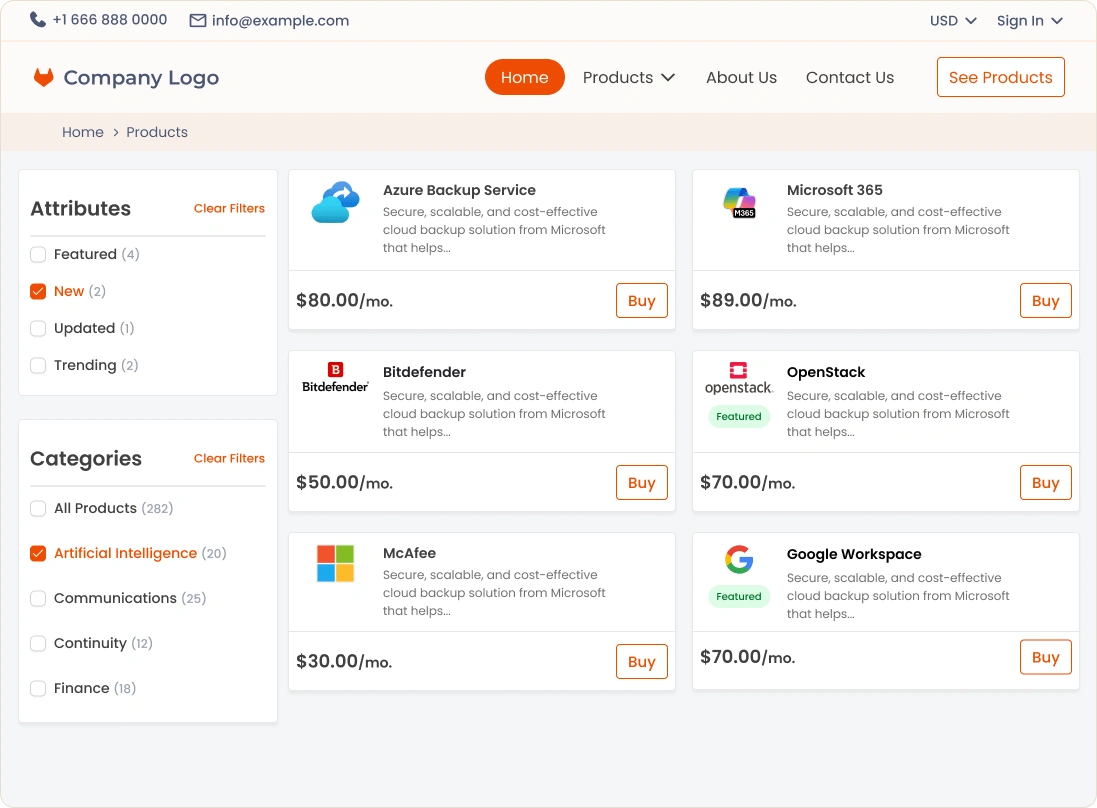1097x808 pixels.
Task: Click the $50.00/mo. price
Action: point(344,482)
